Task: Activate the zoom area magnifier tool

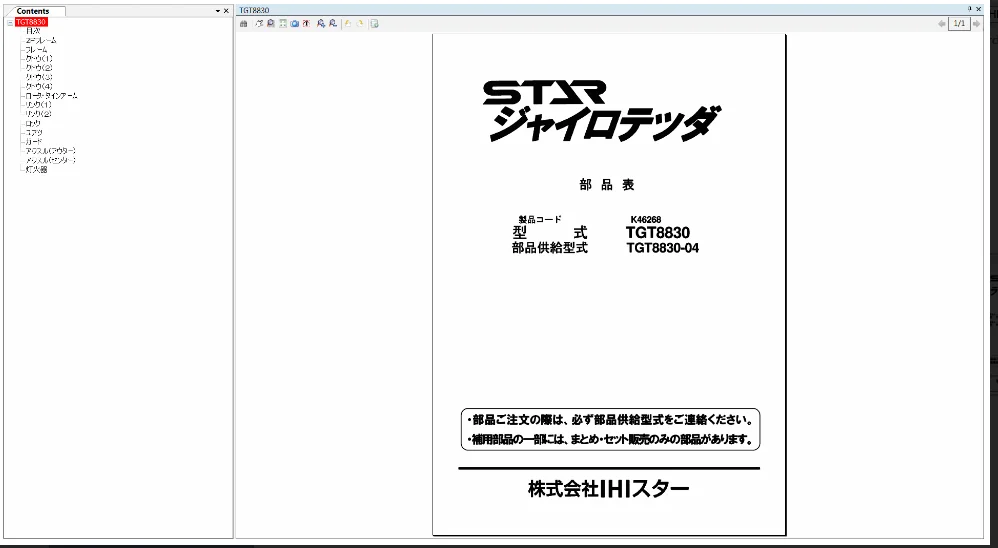Action: [x=271, y=24]
